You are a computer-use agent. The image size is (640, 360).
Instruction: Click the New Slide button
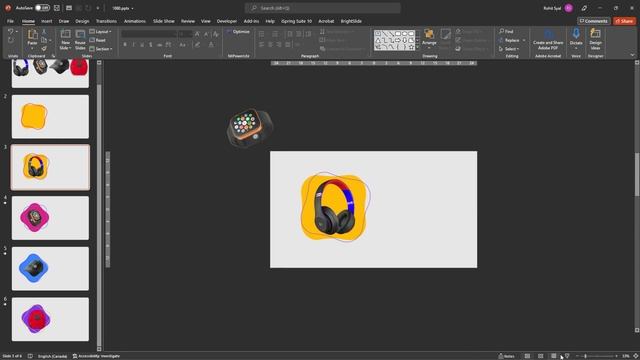click(65, 40)
